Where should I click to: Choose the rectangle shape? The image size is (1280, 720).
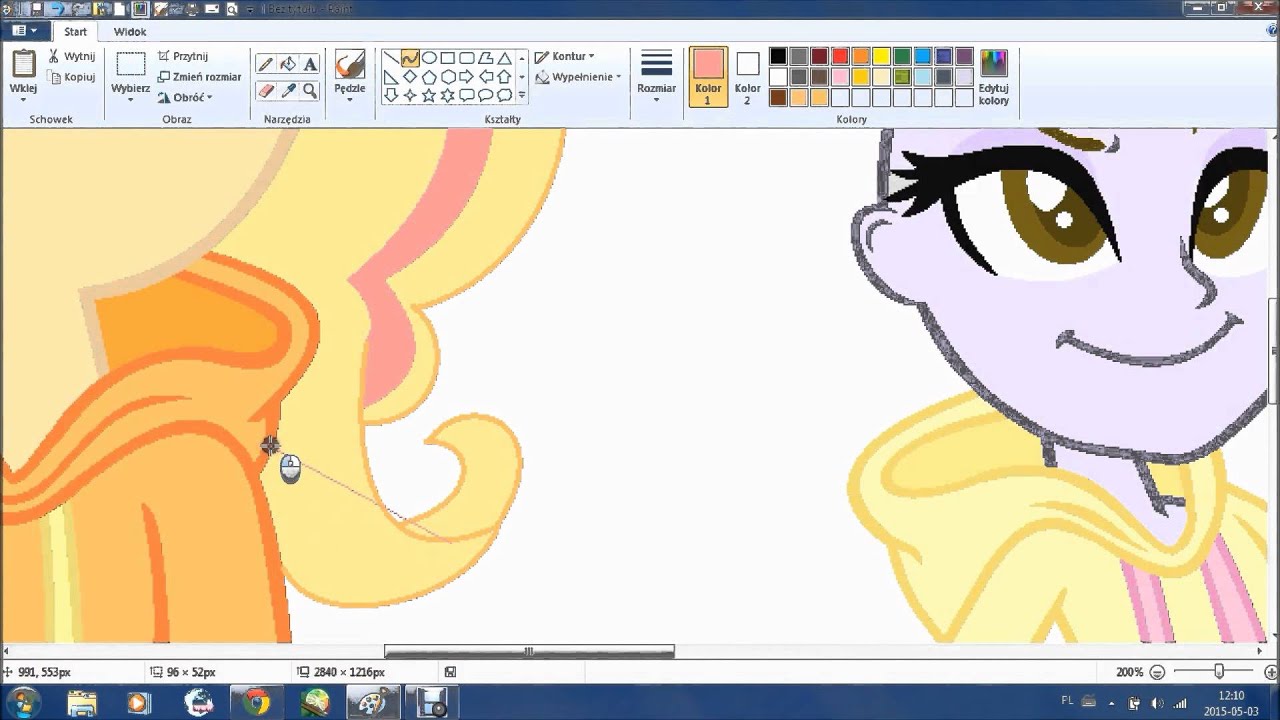(x=448, y=58)
